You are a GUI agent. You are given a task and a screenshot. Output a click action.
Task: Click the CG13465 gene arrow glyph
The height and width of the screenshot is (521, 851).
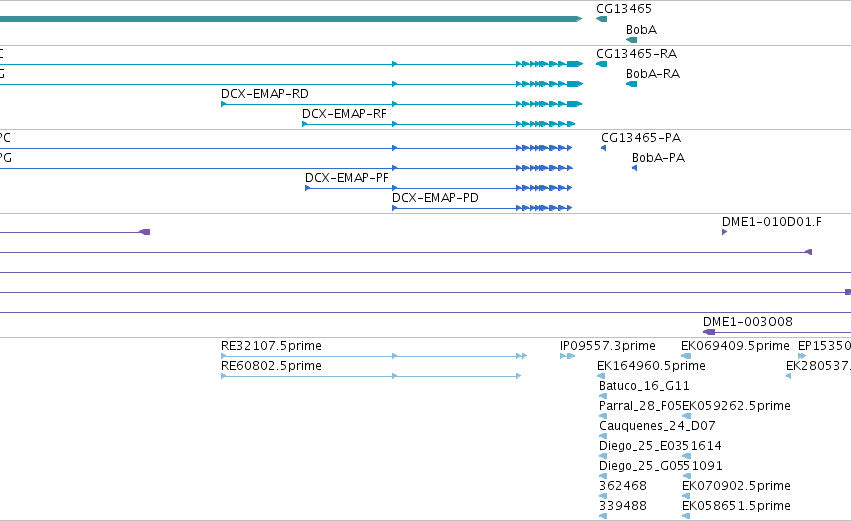(601, 19)
